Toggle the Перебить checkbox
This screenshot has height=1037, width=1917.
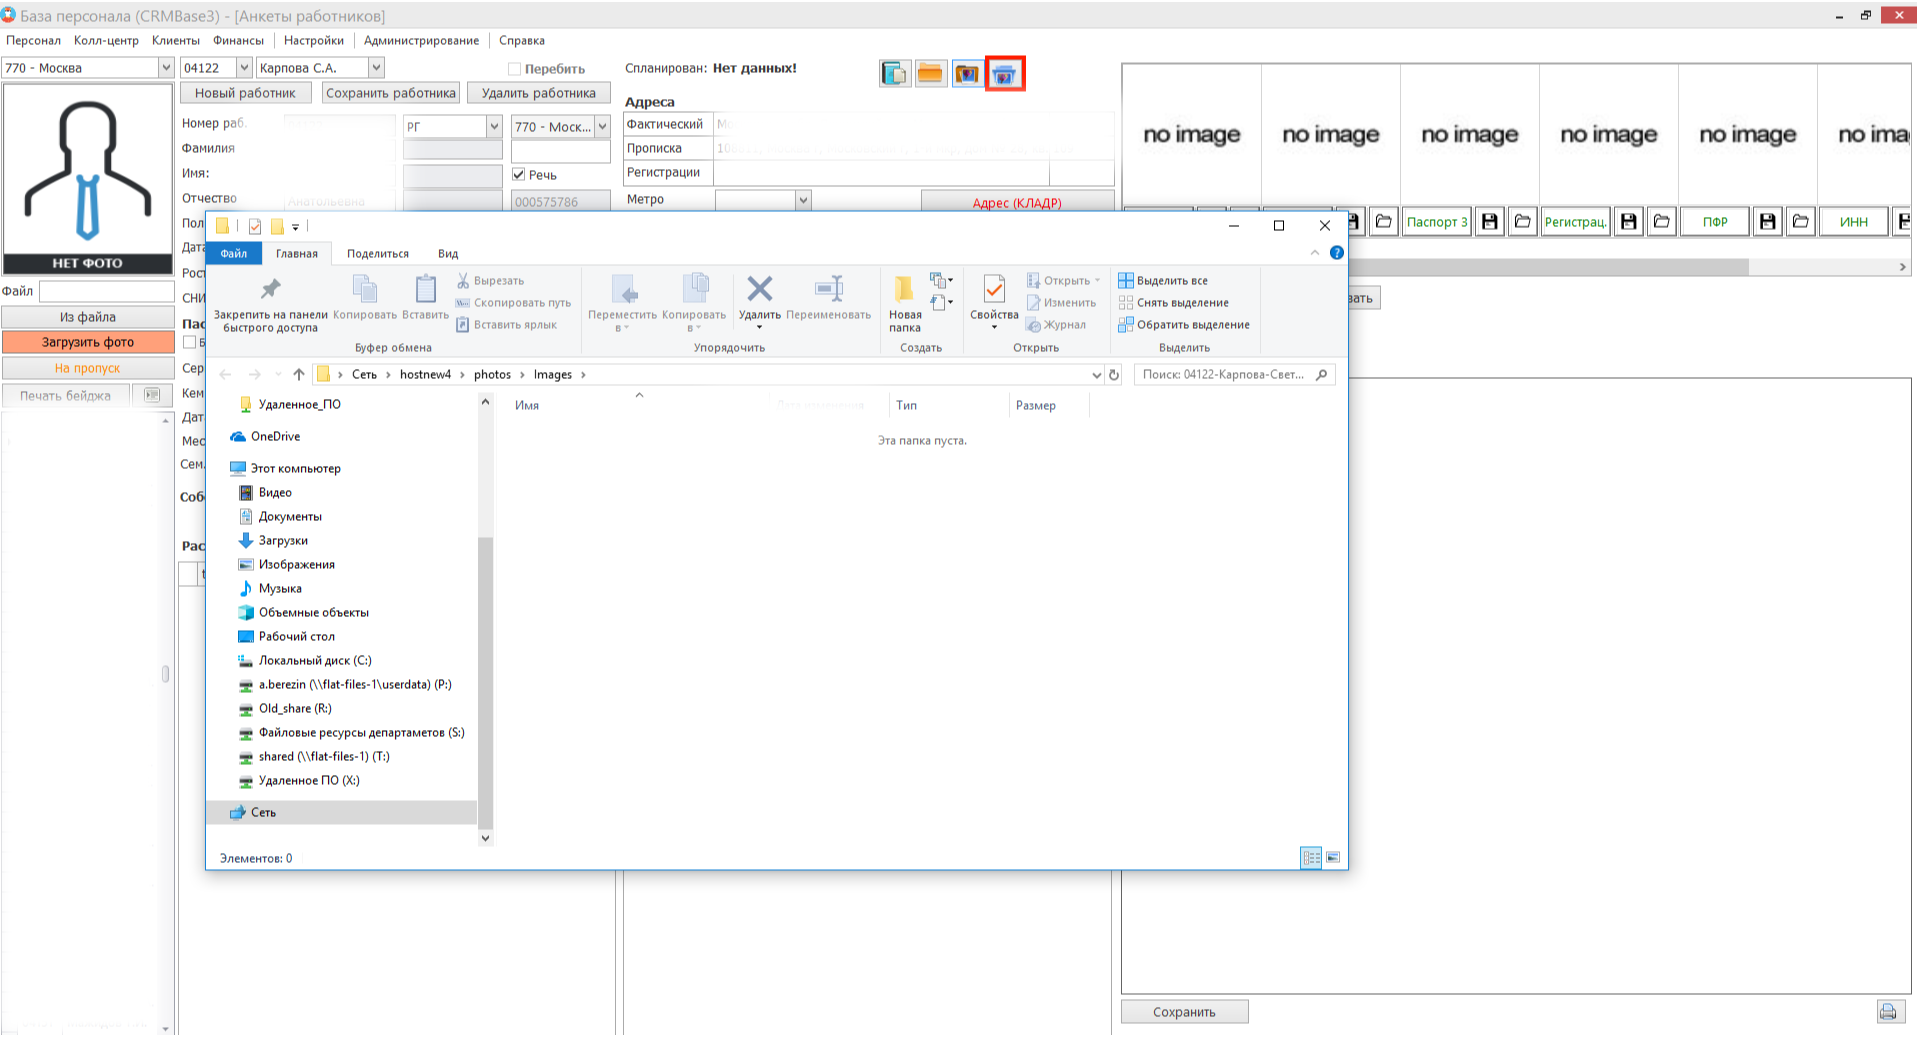pyautogui.click(x=515, y=69)
